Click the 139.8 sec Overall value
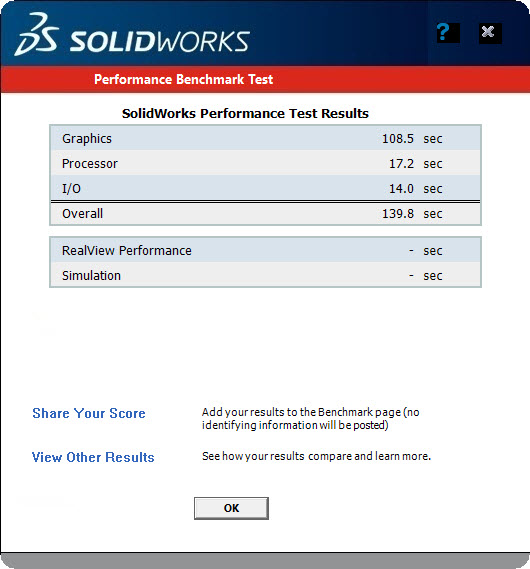This screenshot has width=530, height=569. (x=412, y=213)
